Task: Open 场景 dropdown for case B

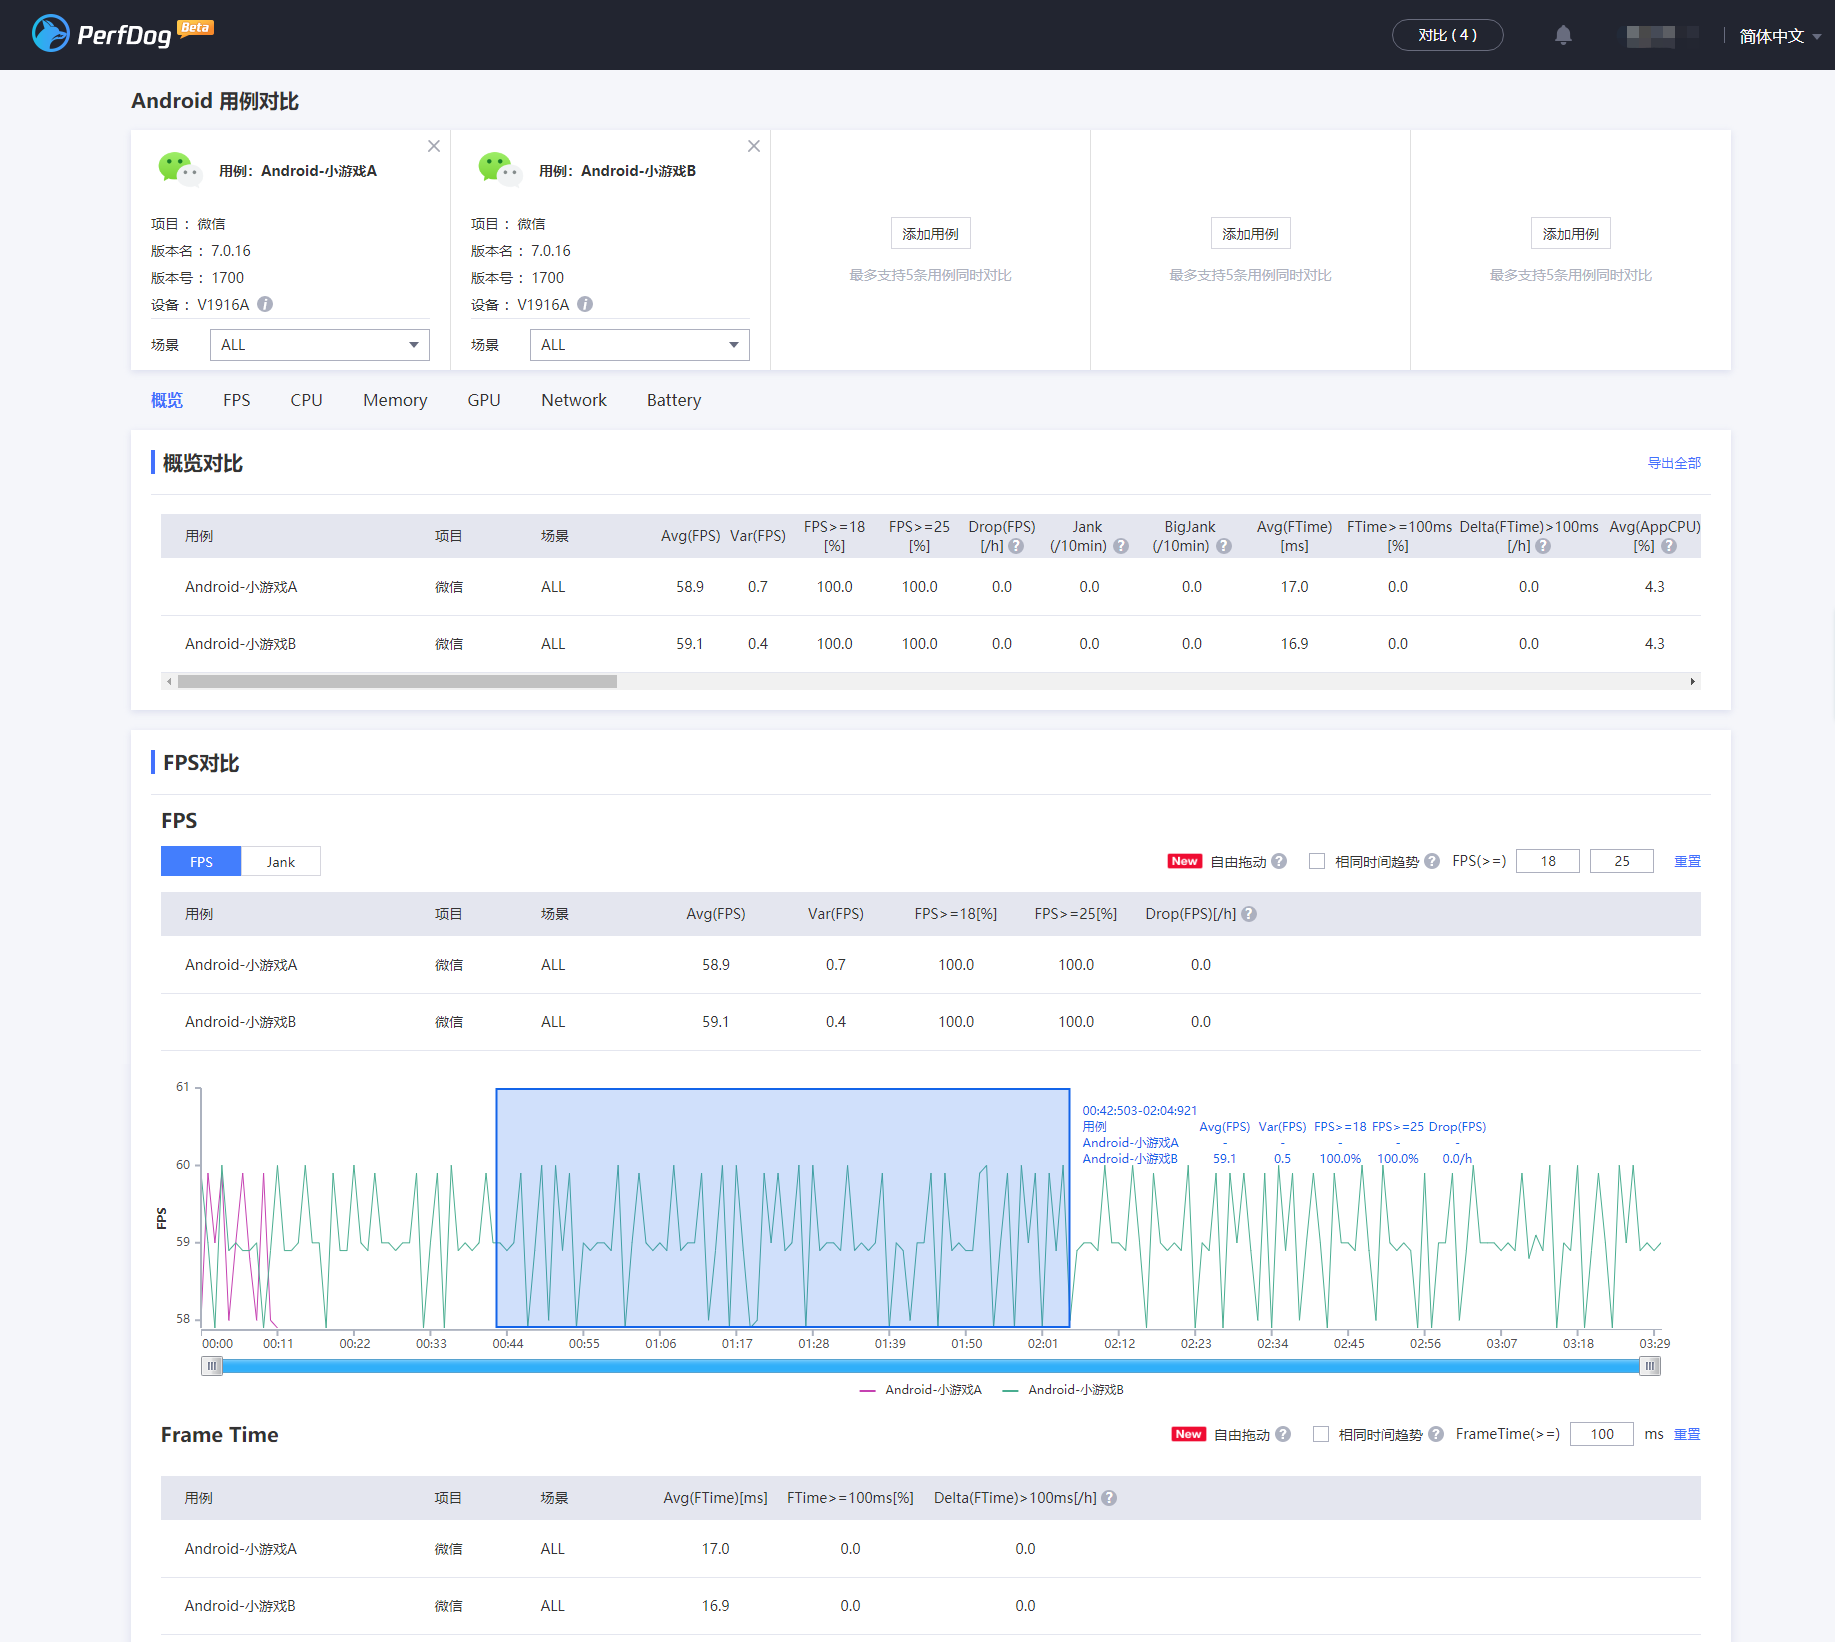Action: pyautogui.click(x=640, y=345)
